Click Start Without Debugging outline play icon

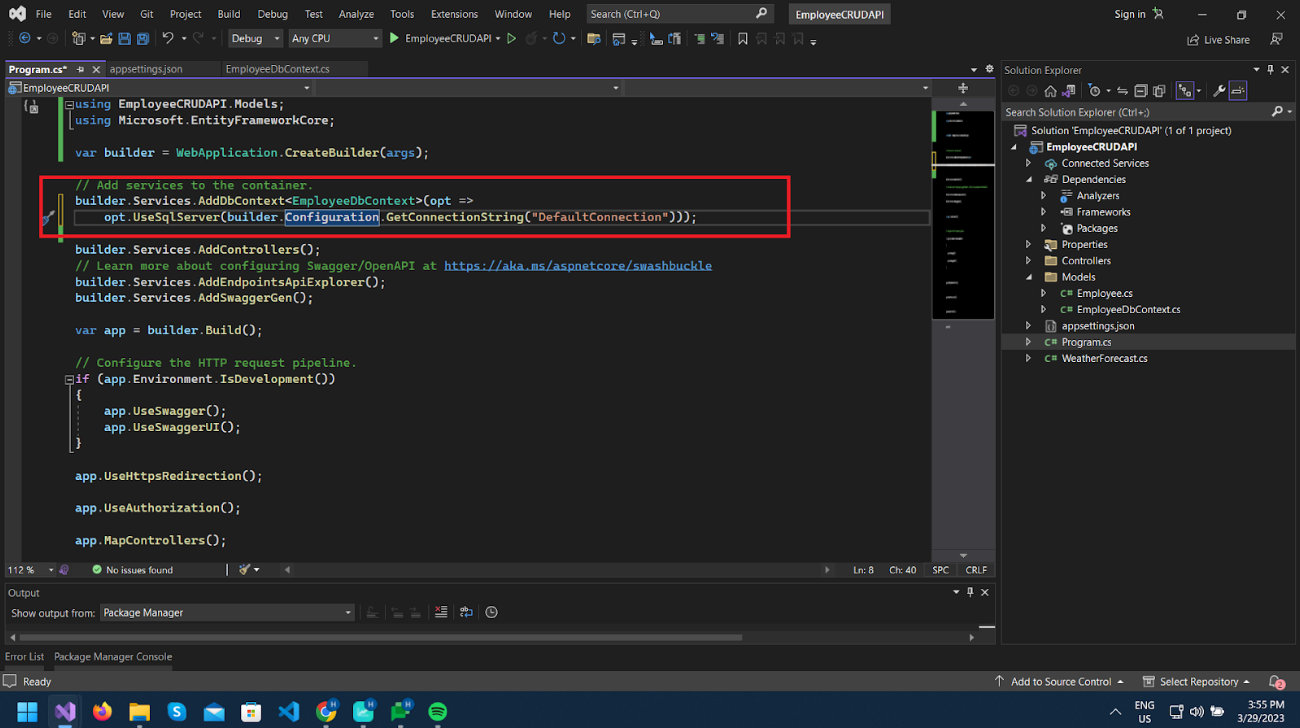[511, 39]
